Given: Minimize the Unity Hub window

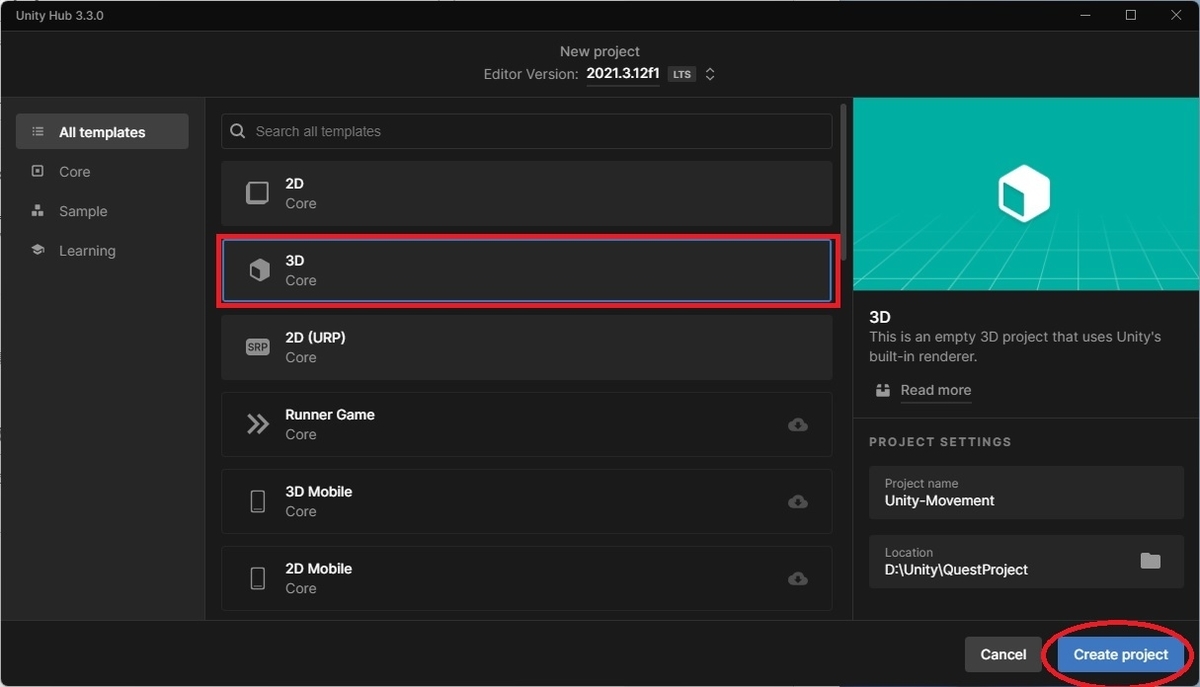Looking at the screenshot, I should (x=1087, y=15).
